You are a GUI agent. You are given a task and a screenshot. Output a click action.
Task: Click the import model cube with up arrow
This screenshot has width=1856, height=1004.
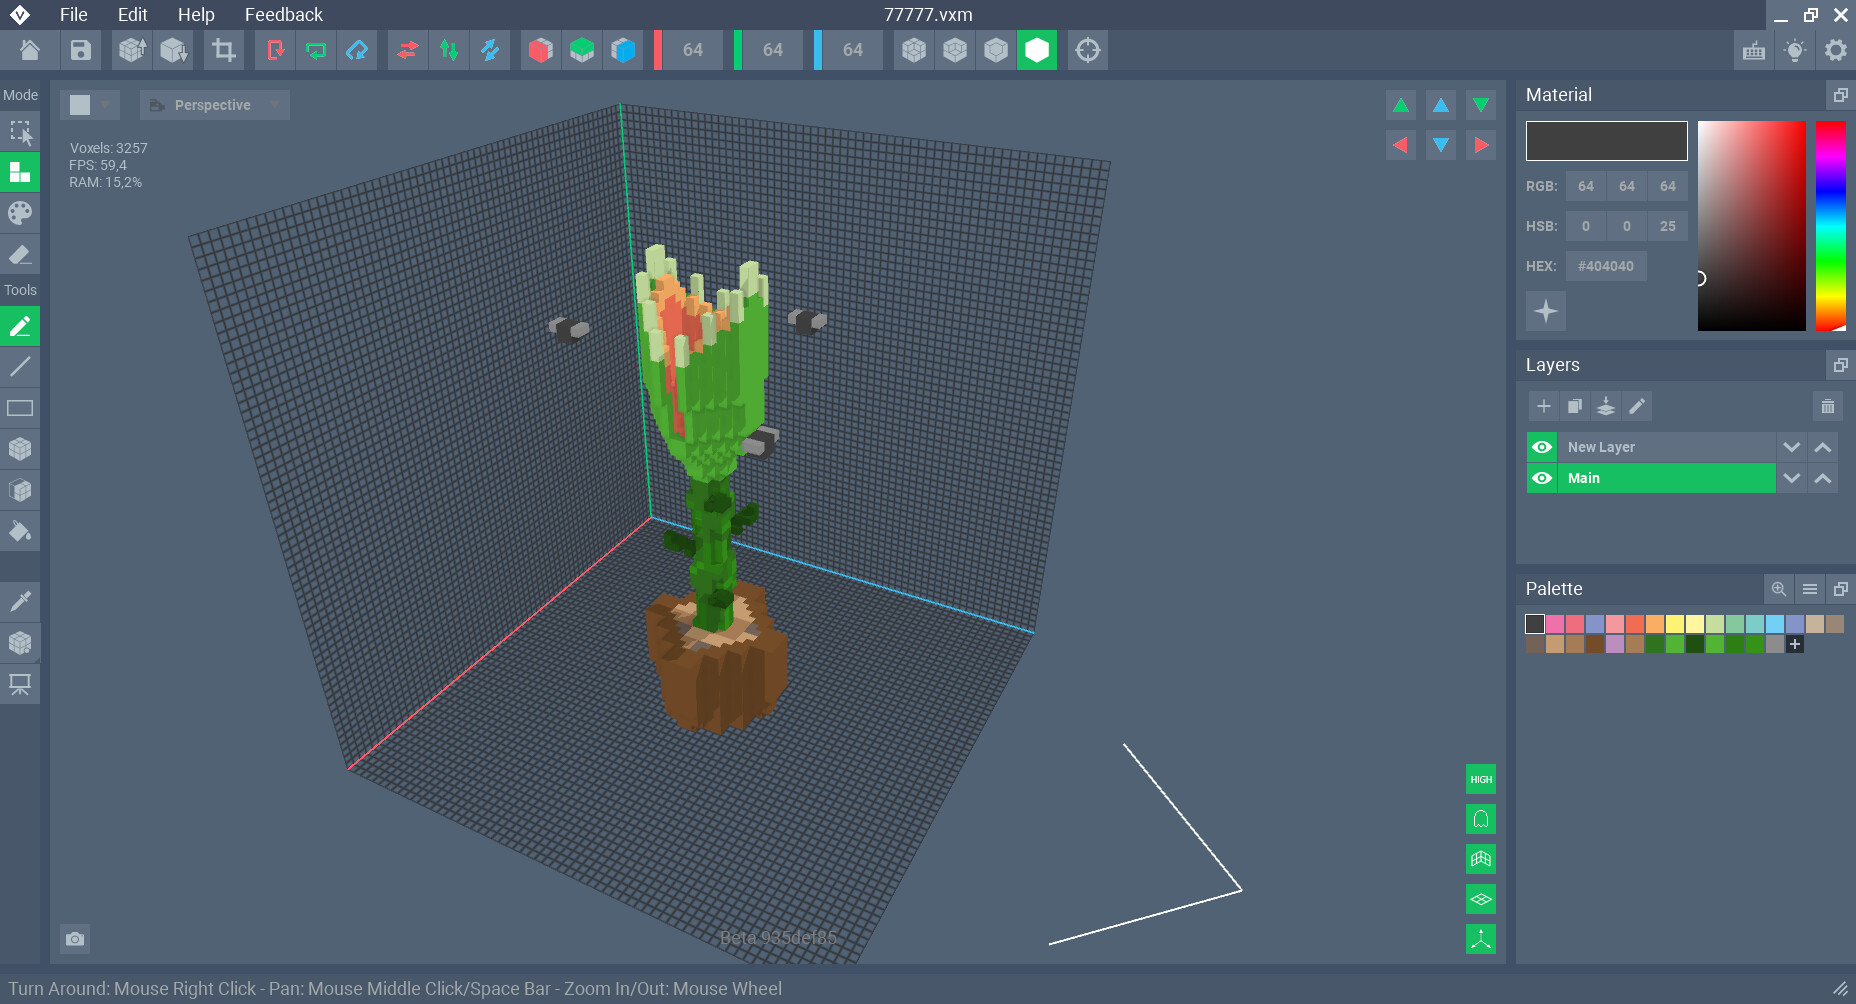click(x=132, y=50)
